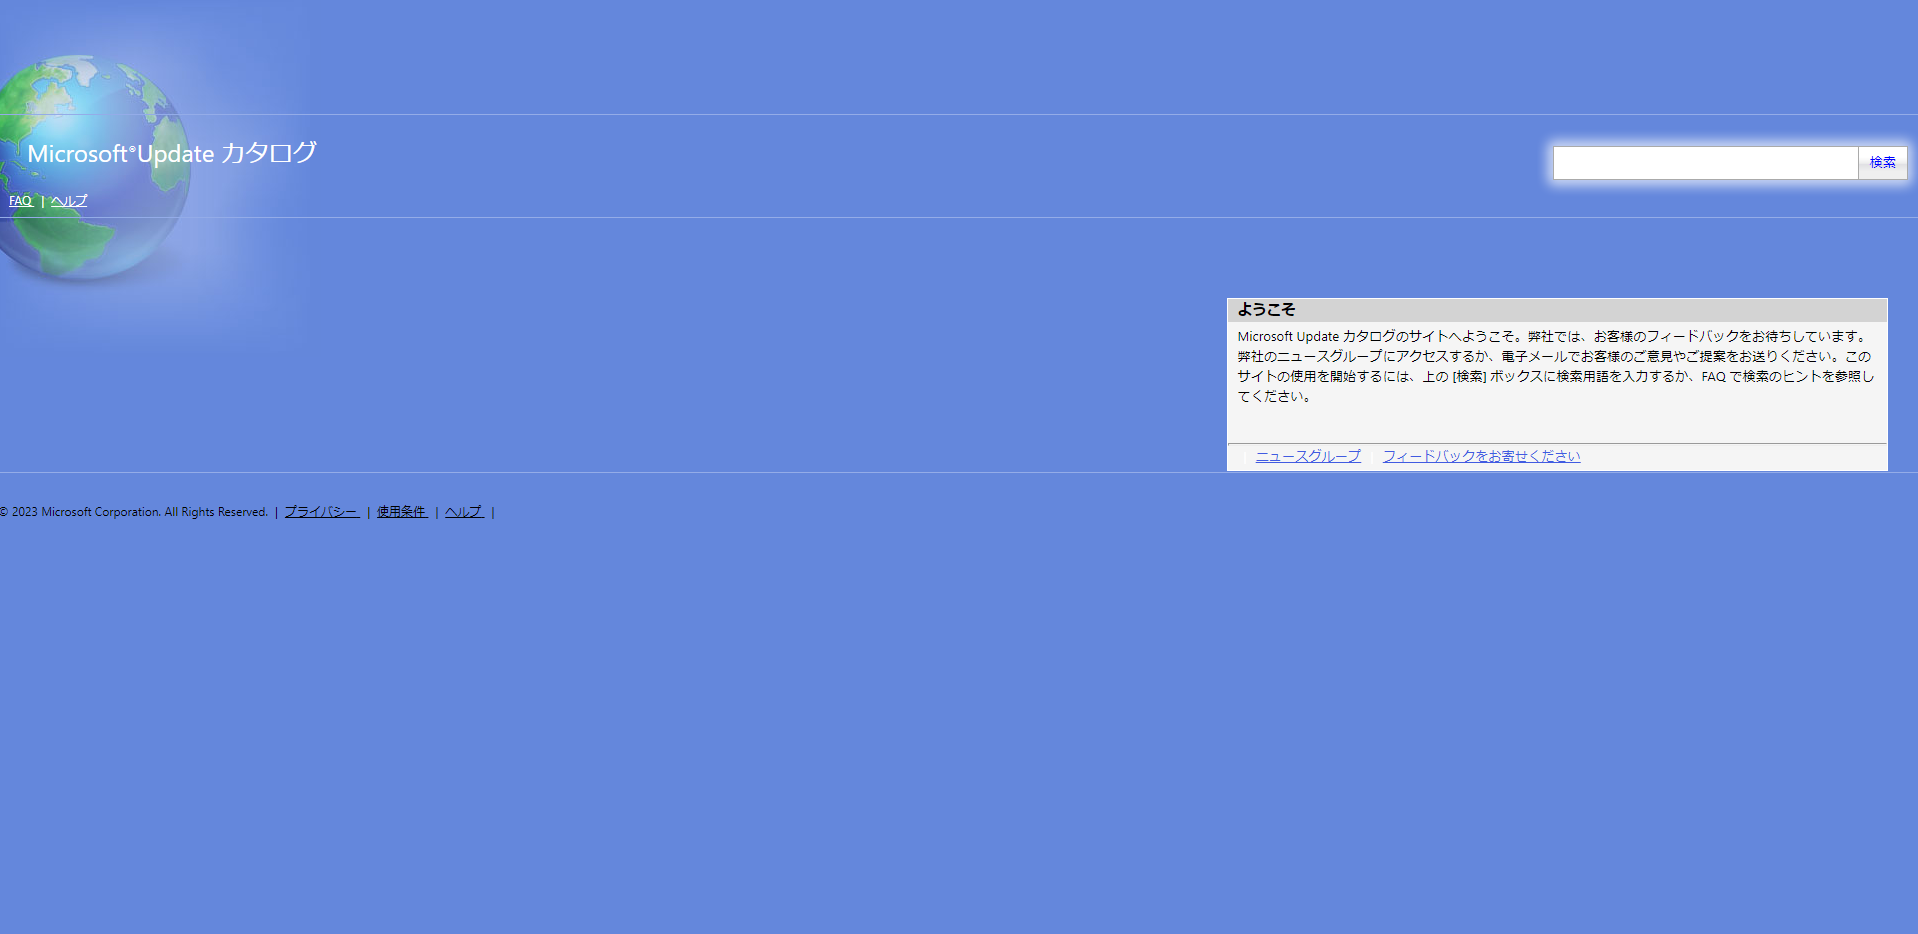1918x934 pixels.
Task: Open the プライバシー footer link
Action: tap(321, 512)
